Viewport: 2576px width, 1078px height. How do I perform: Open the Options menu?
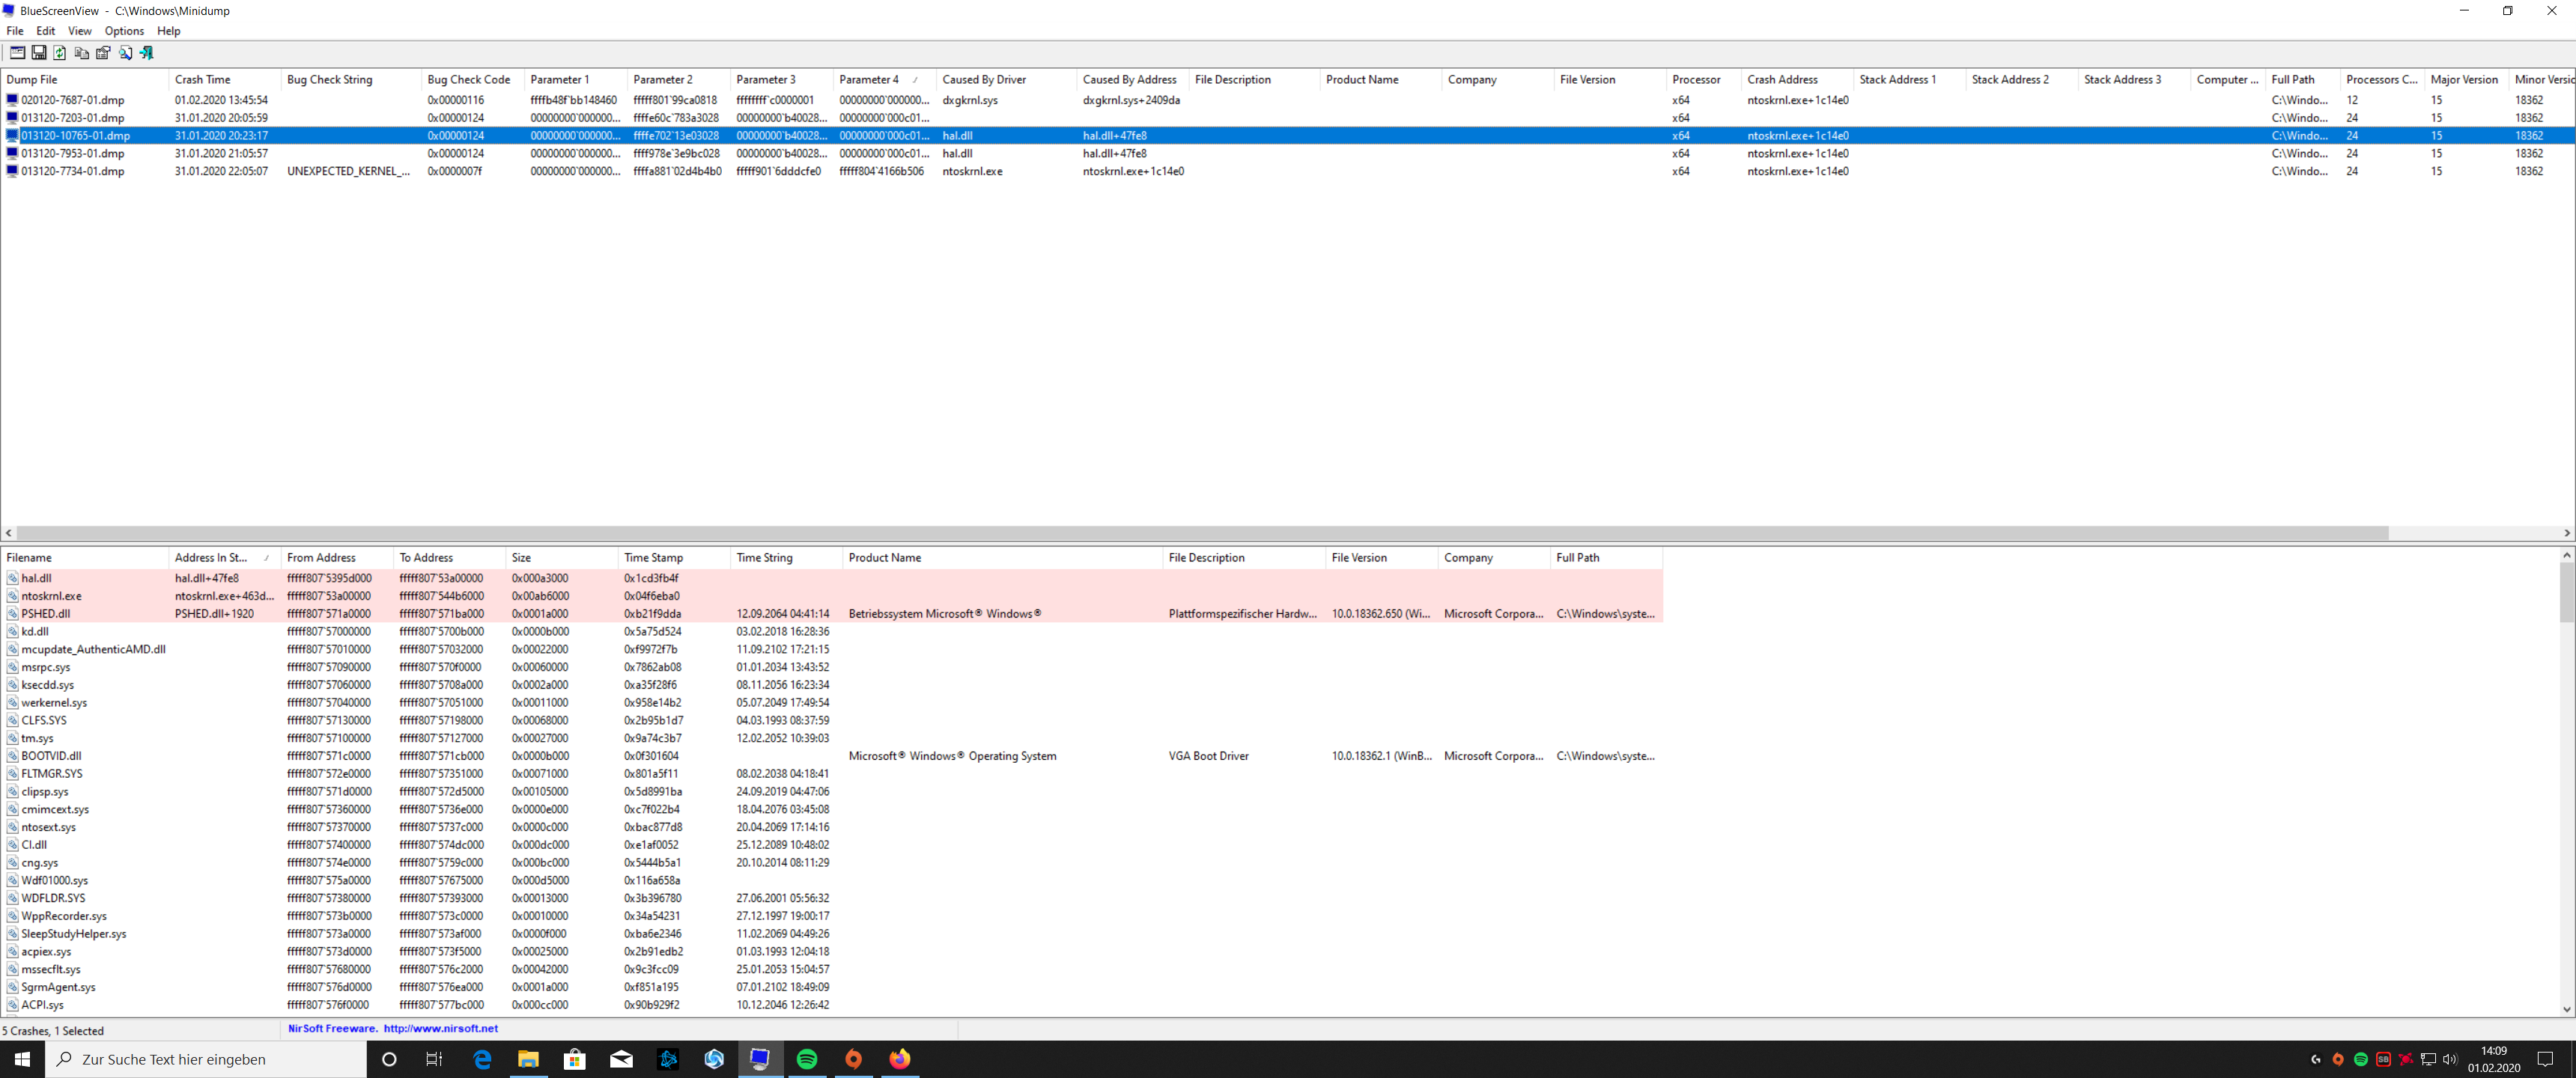pyautogui.click(x=124, y=31)
